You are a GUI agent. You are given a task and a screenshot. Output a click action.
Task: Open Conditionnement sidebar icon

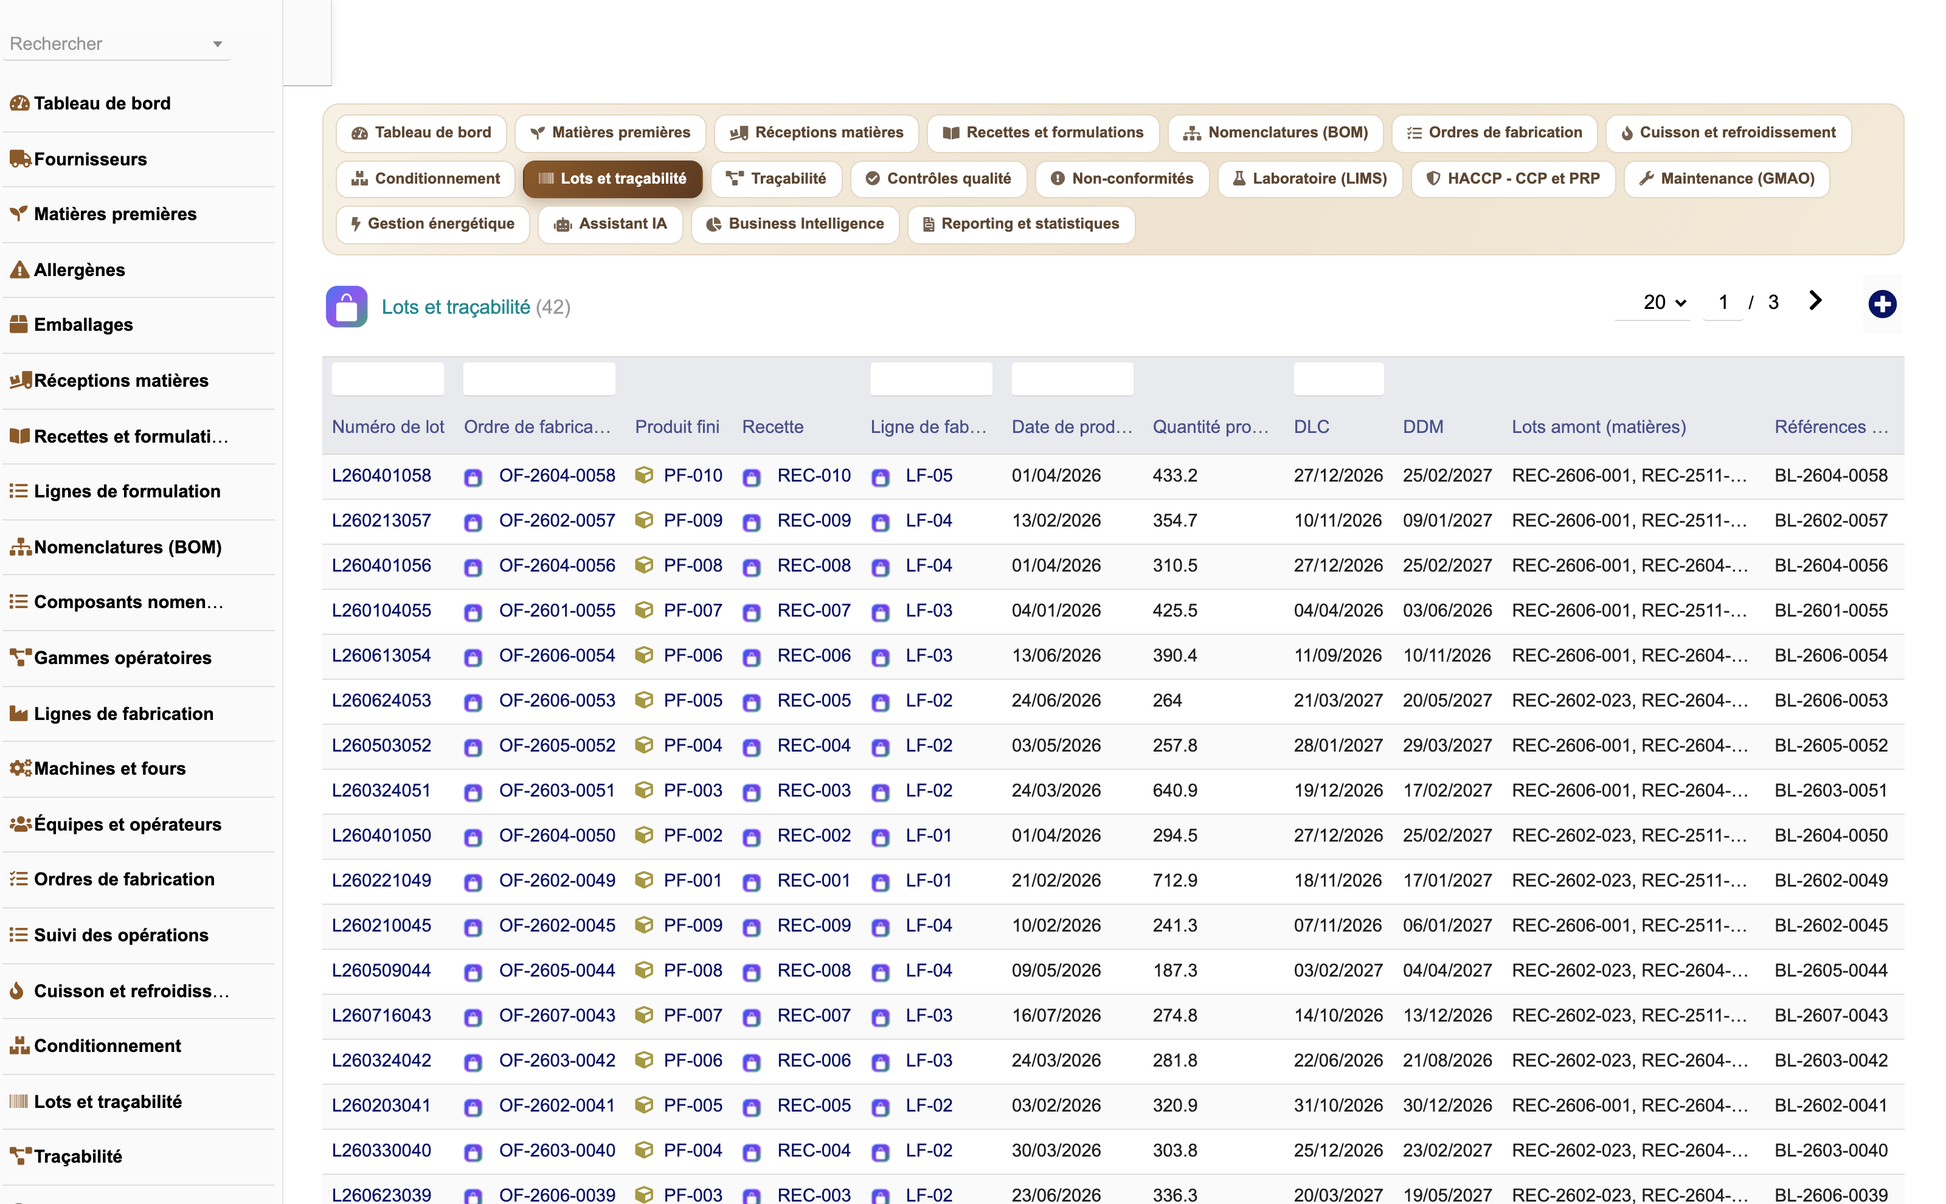click(x=19, y=1046)
